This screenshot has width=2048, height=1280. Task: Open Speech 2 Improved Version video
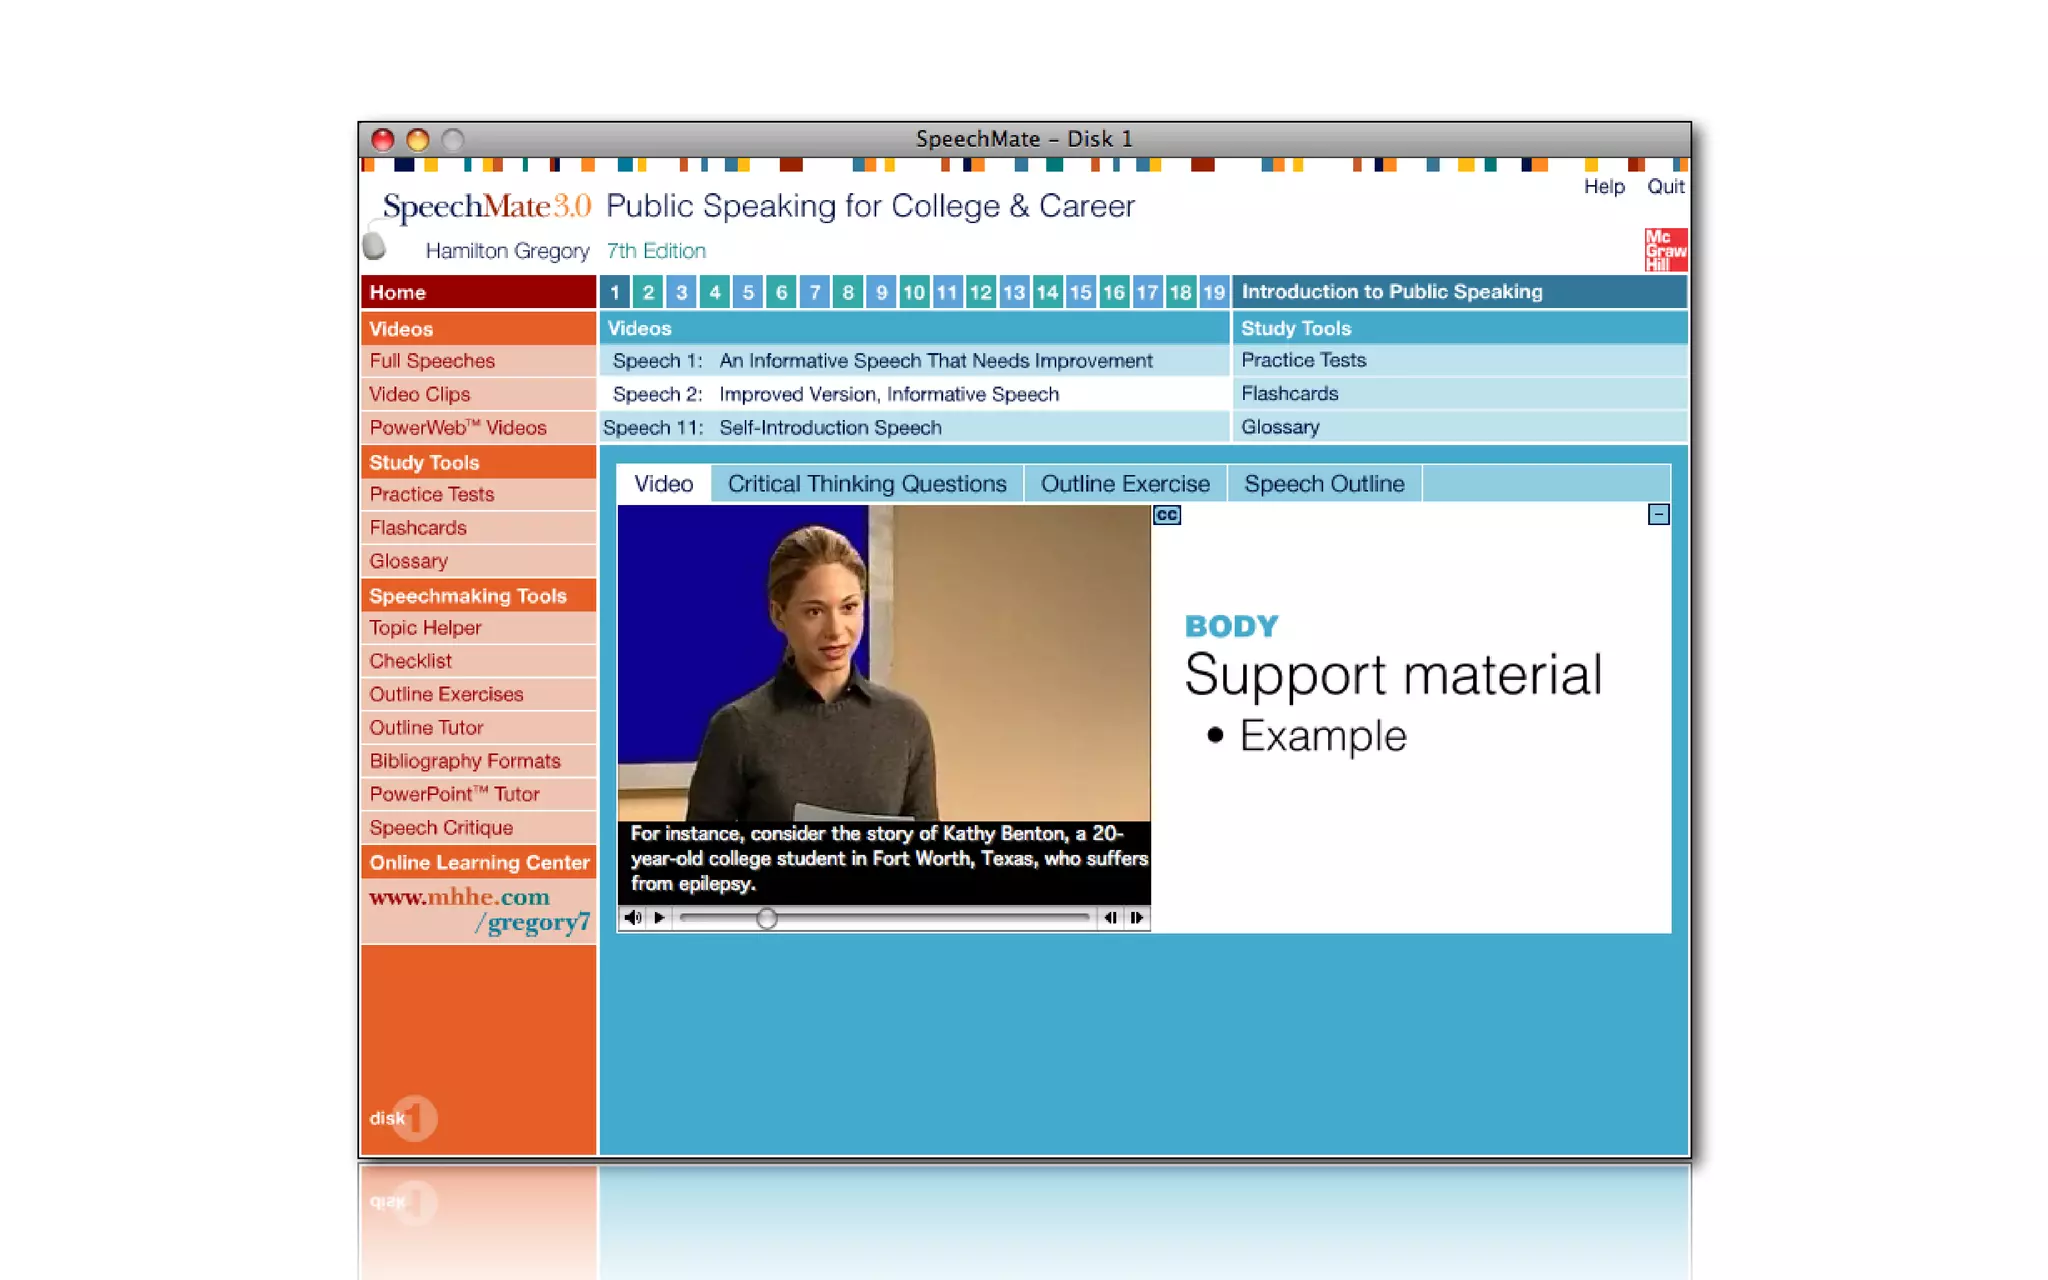[888, 394]
